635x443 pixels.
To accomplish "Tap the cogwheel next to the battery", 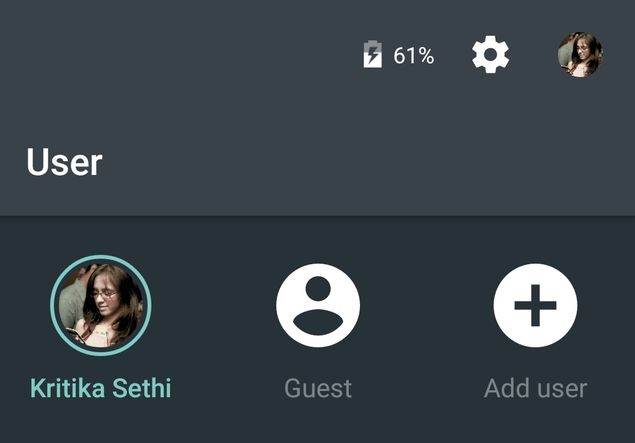I will (490, 54).
